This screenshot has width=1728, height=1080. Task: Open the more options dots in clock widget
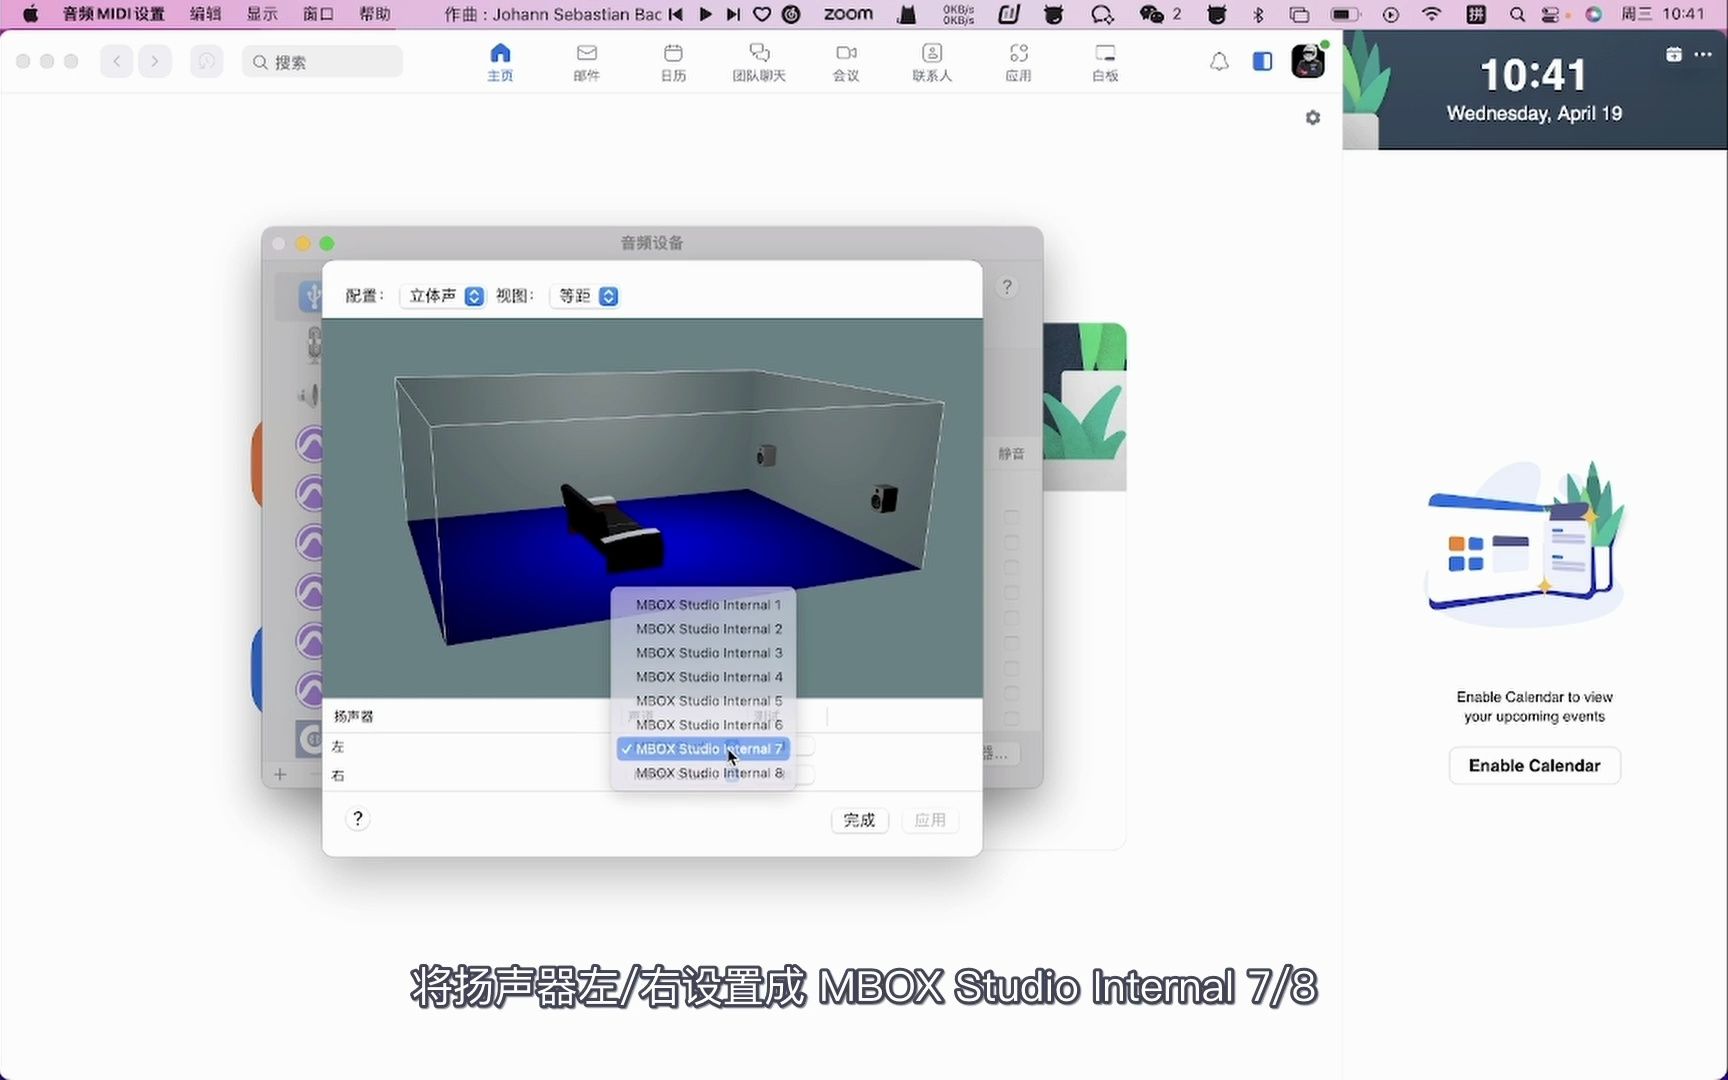[x=1703, y=54]
